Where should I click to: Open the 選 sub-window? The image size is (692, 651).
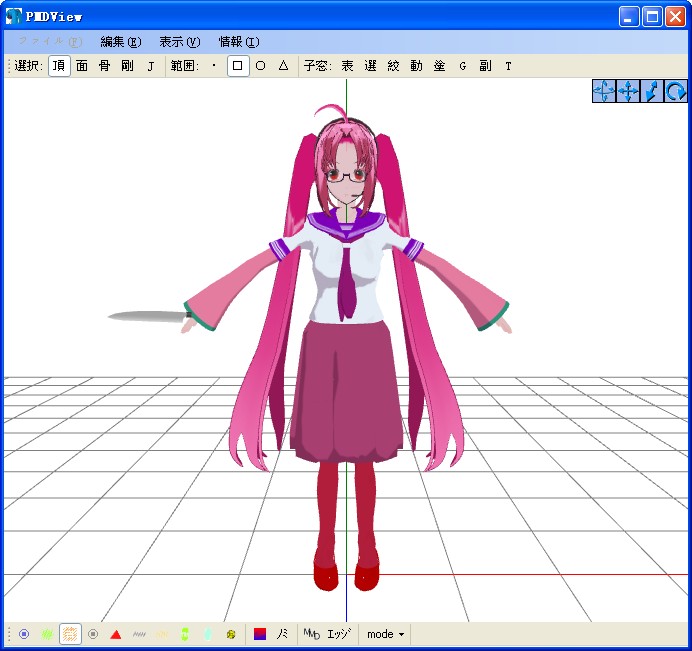(371, 66)
